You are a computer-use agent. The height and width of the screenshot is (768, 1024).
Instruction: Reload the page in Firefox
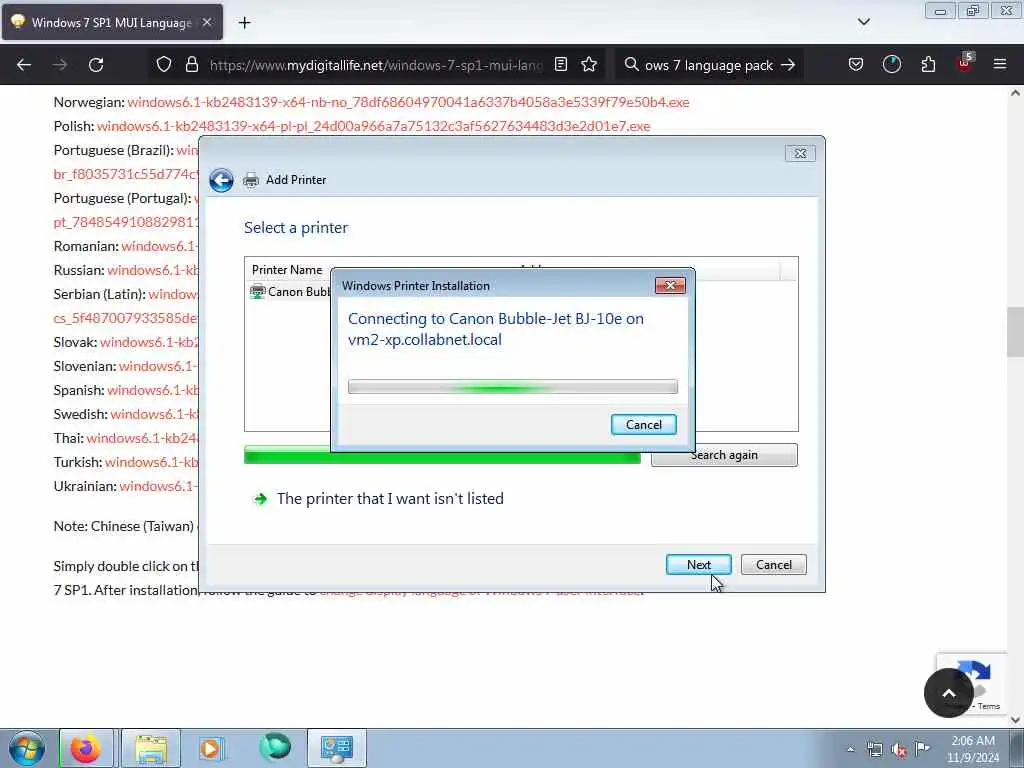(x=96, y=65)
